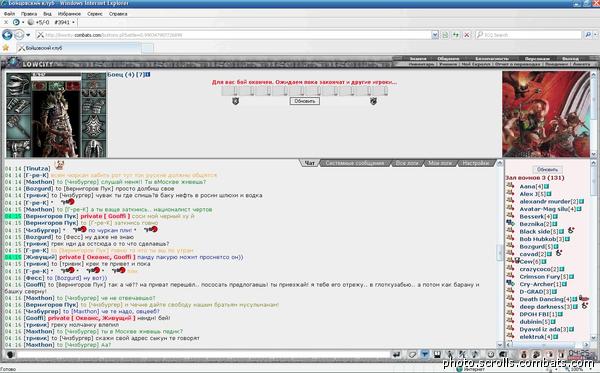Open Favorites via the yellow star icon
Screen dimensions: 600x373
tap(6, 48)
